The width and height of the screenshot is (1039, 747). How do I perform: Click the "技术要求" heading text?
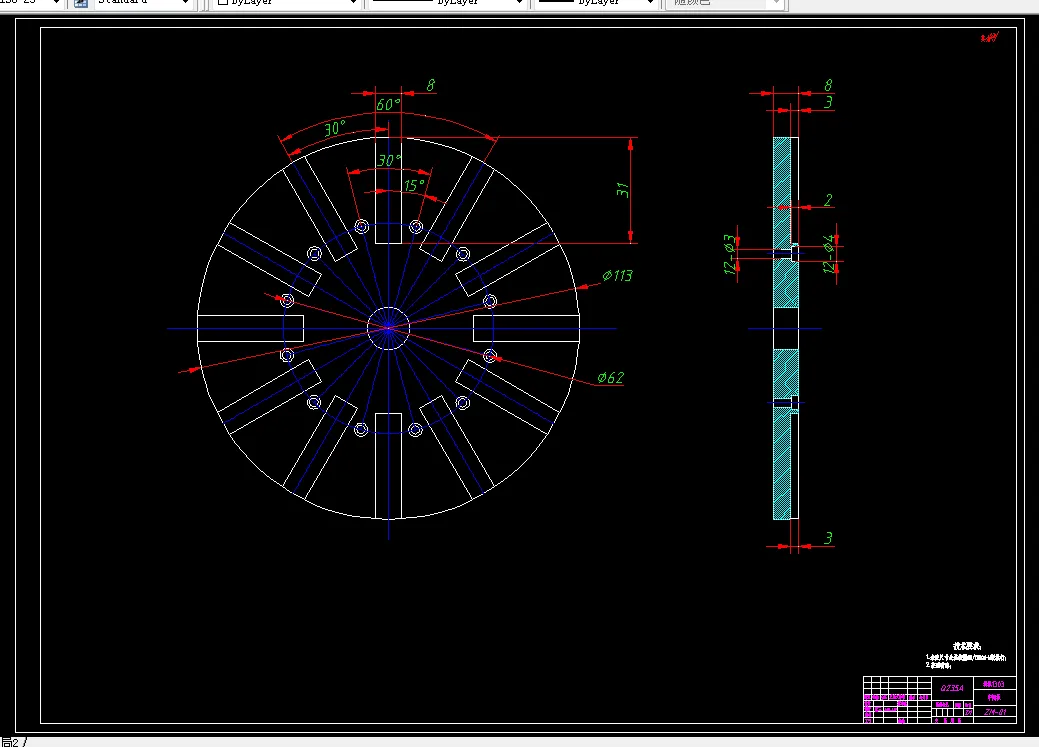(967, 646)
